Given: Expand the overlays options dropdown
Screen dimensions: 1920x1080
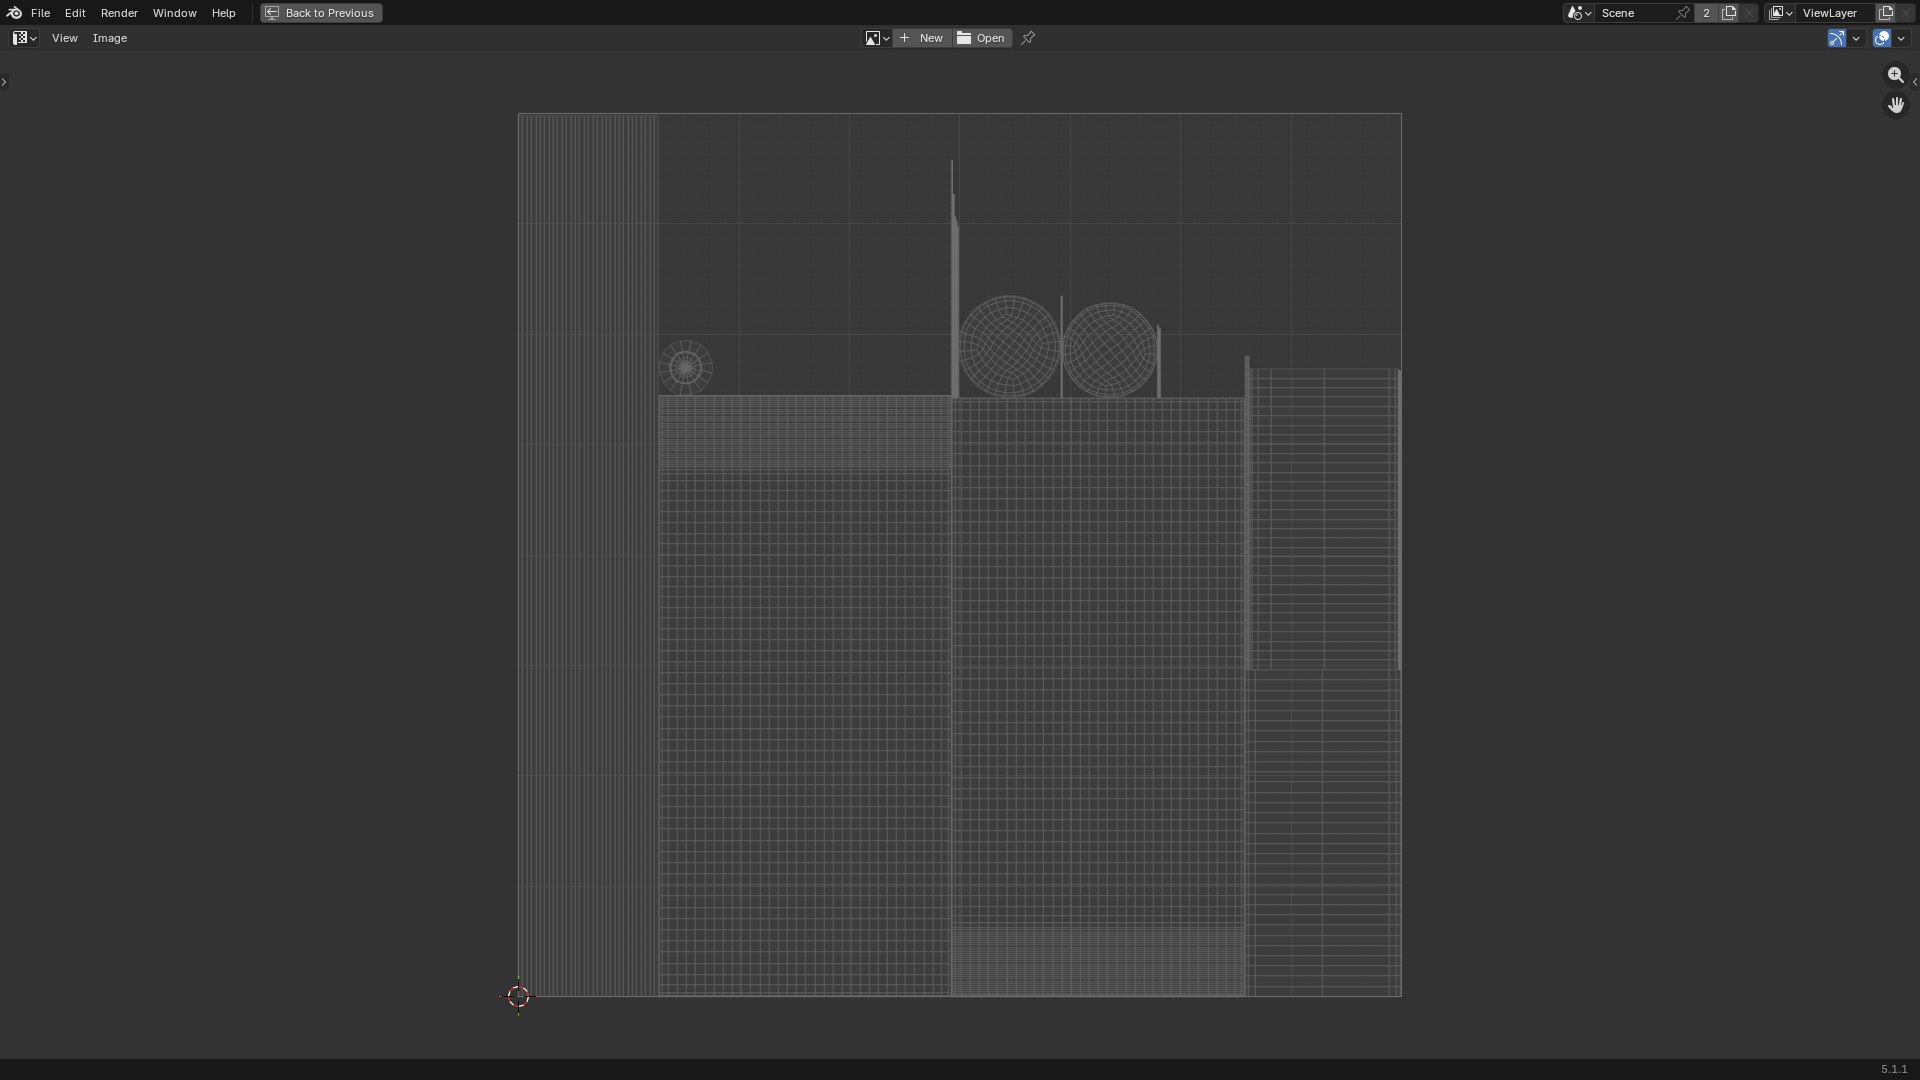Looking at the screenshot, I should point(1901,38).
